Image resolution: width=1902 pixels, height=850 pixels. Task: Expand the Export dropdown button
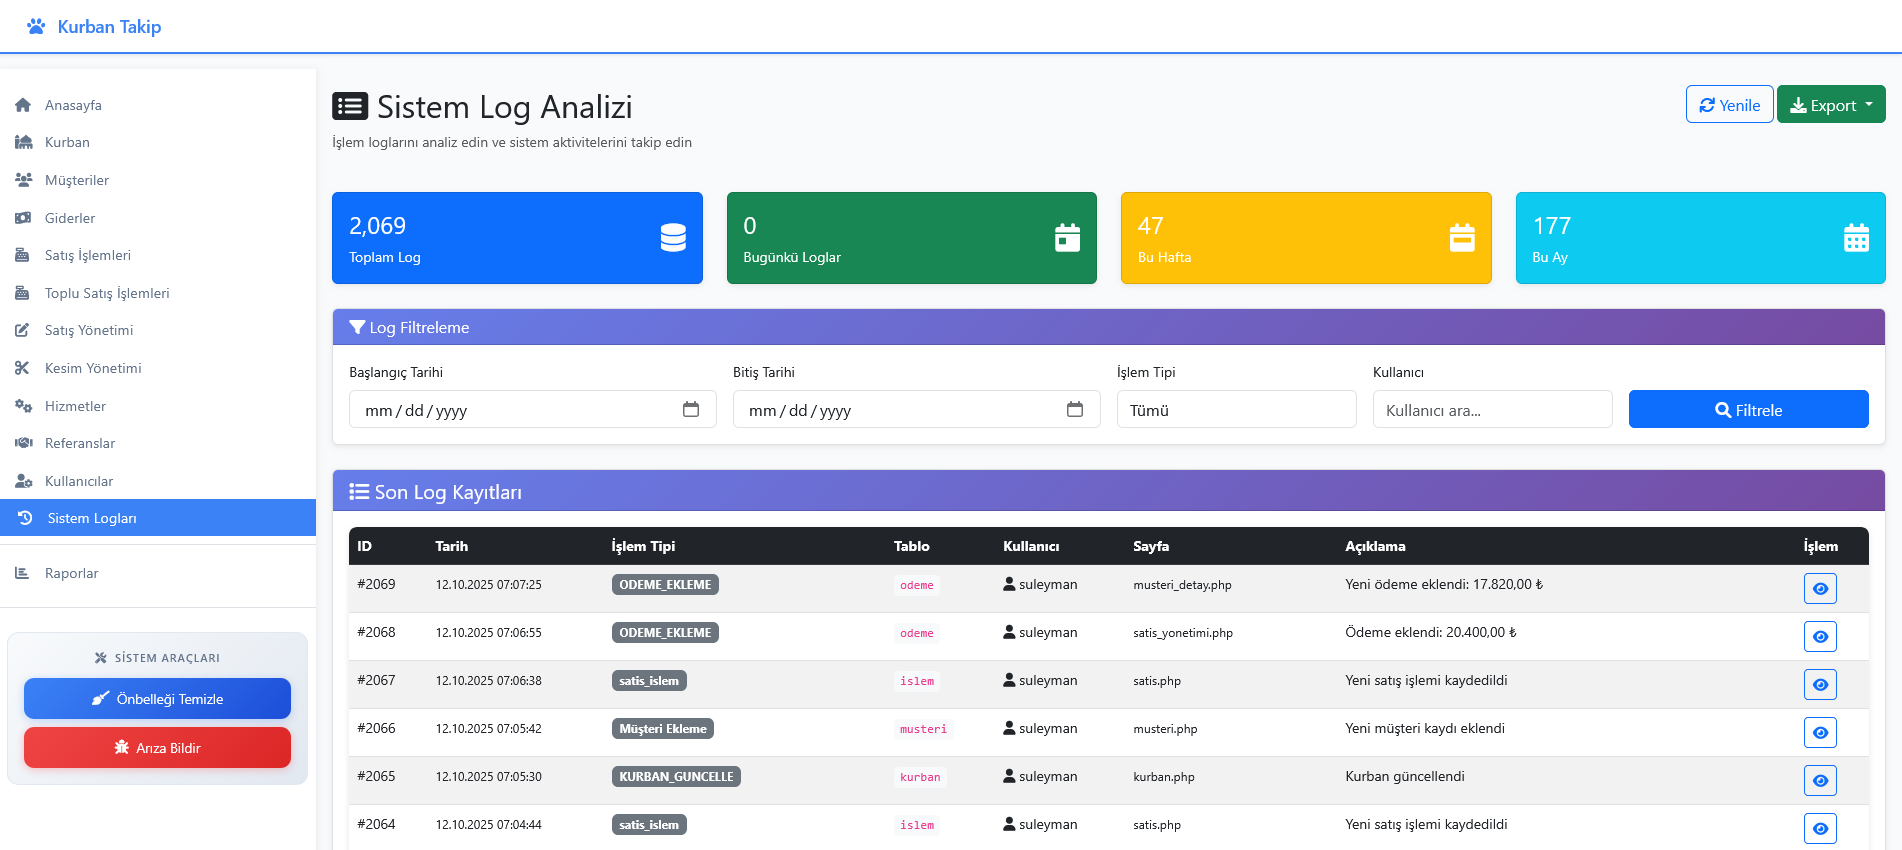coord(1830,105)
